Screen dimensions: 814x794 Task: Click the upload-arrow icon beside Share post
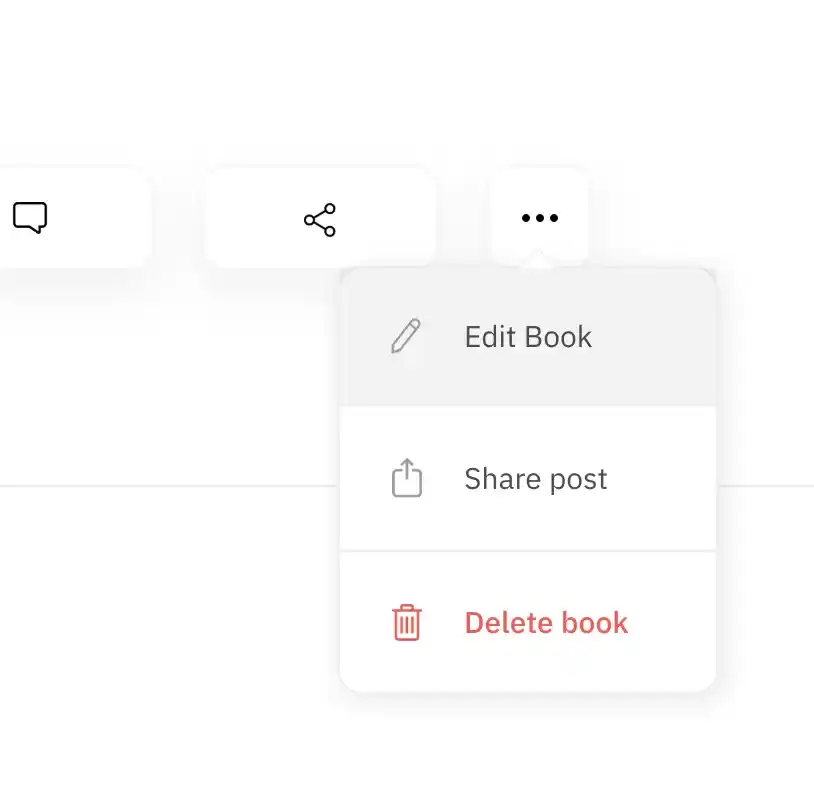click(x=406, y=478)
